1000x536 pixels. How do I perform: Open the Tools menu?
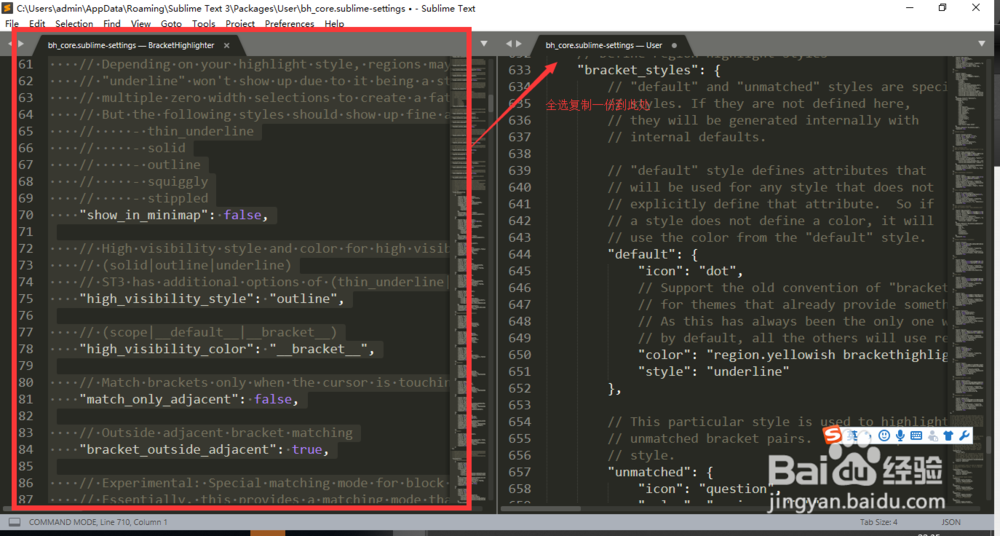pos(203,24)
